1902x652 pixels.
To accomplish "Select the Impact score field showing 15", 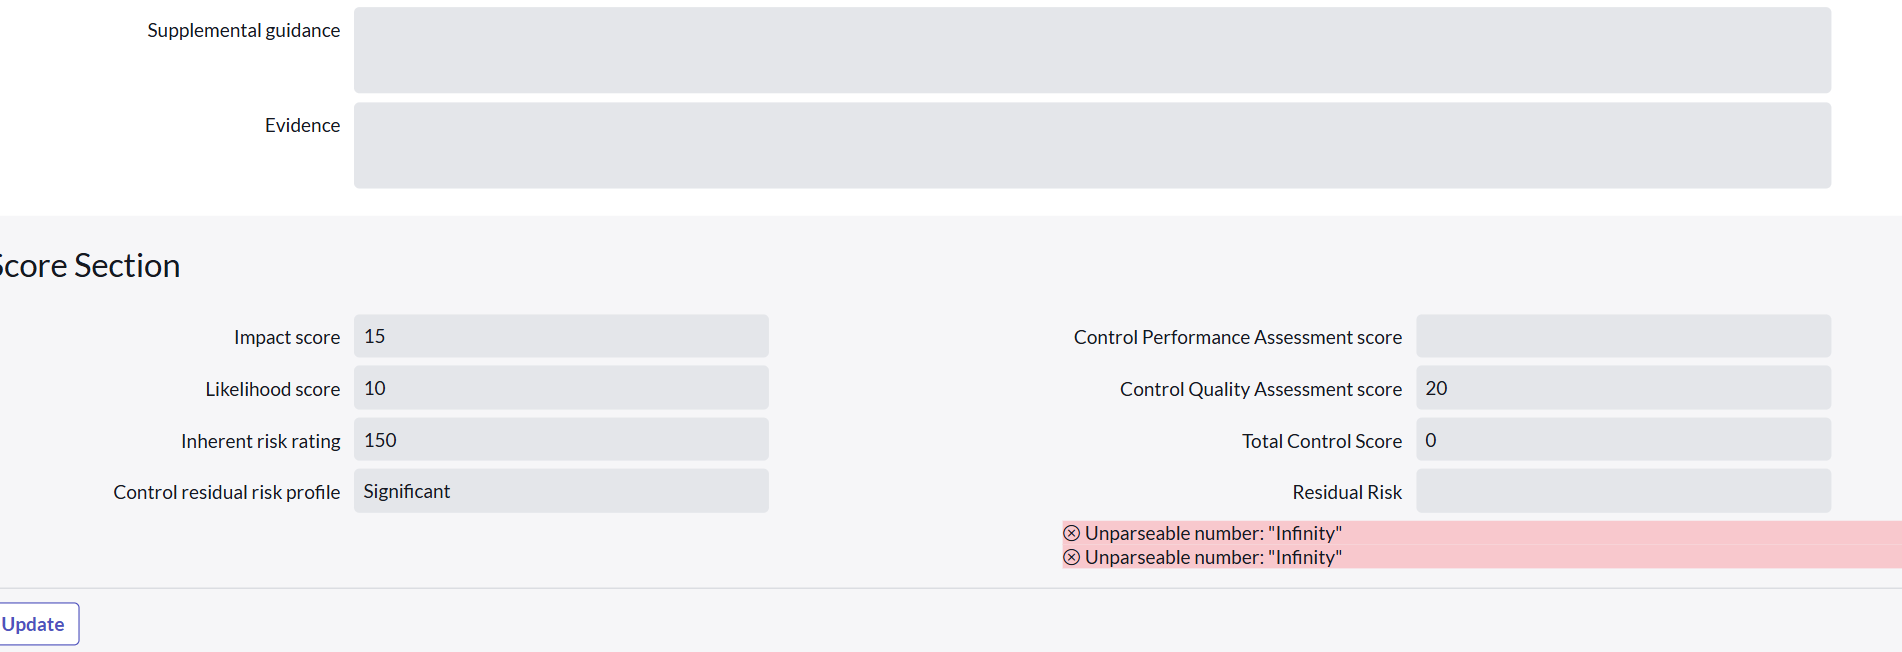I will 560,336.
